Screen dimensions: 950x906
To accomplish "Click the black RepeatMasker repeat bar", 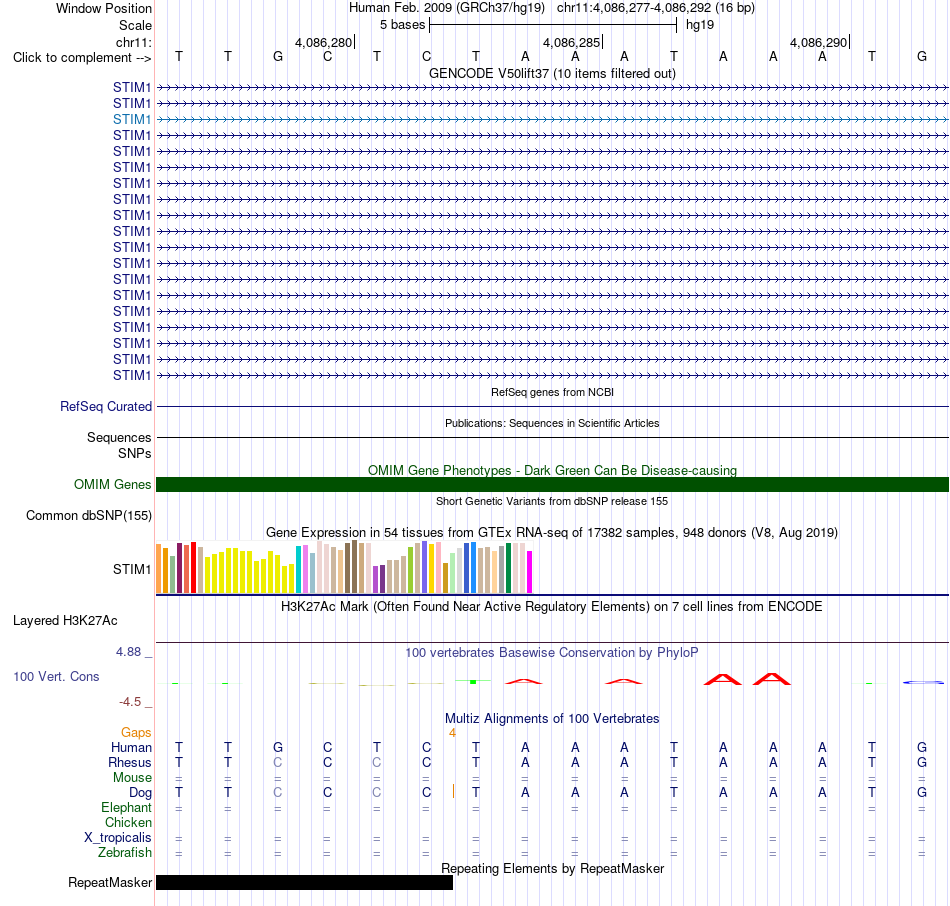I will (304, 882).
